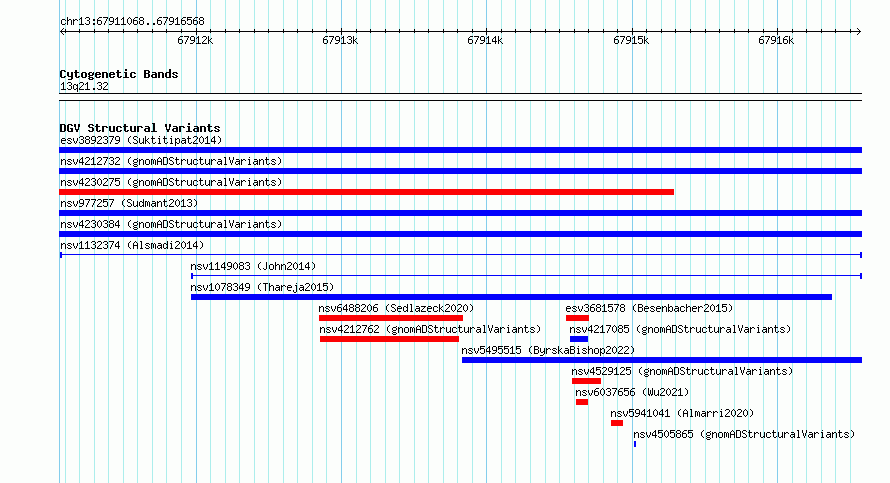Viewport: 890px width, 483px height.
Task: Click the blue bar under nsv1078349
Action: tap(511, 297)
